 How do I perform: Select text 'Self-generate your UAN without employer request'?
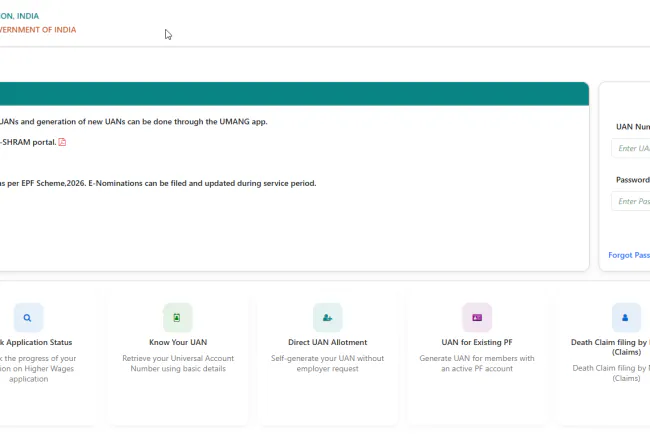coord(327,364)
